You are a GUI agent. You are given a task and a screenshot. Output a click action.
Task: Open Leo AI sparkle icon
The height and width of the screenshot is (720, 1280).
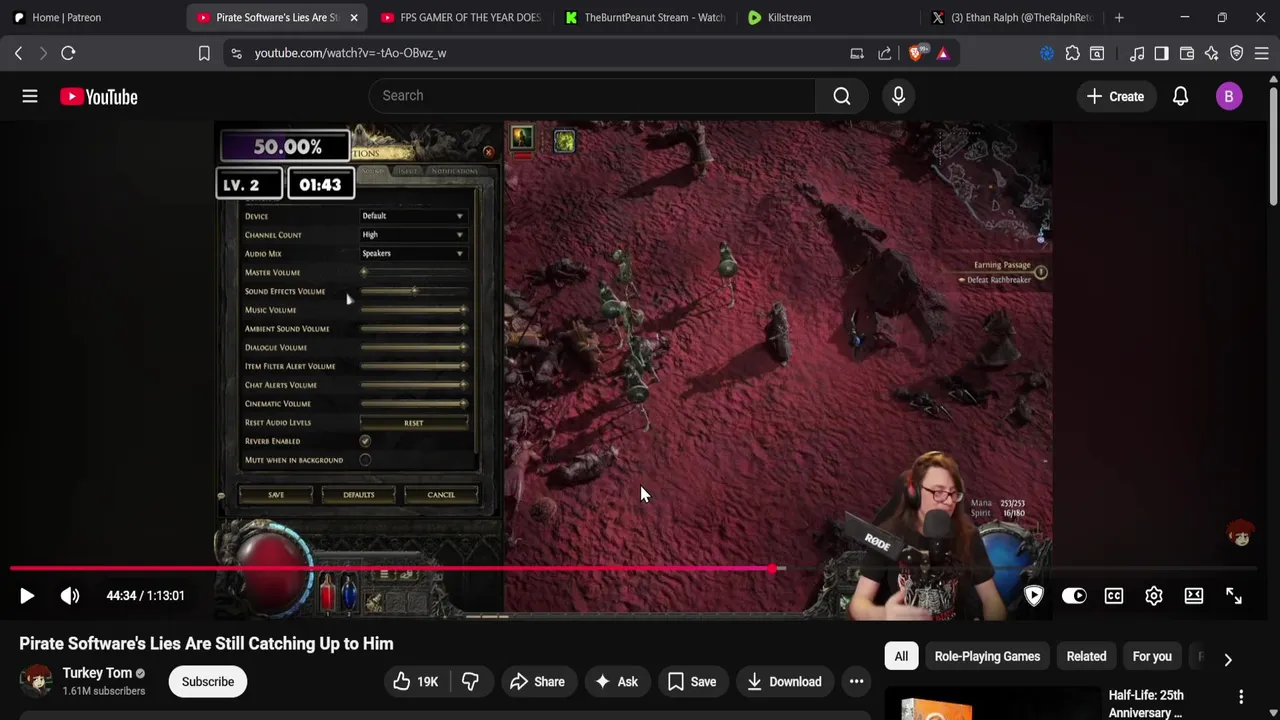point(1212,53)
